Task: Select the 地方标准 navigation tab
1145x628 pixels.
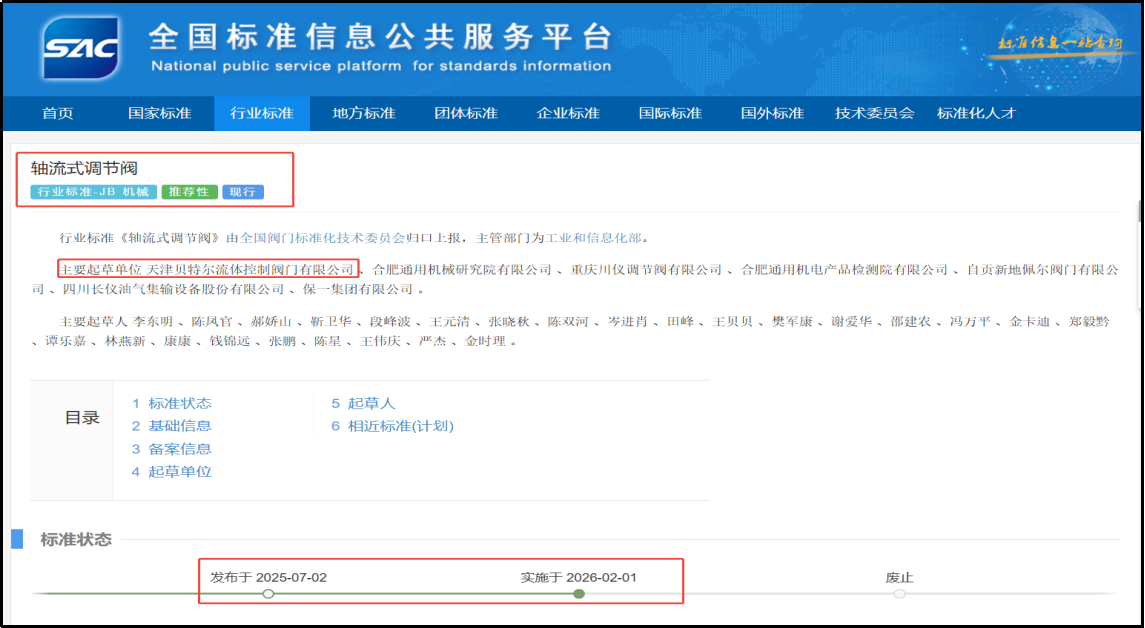Action: pos(364,113)
